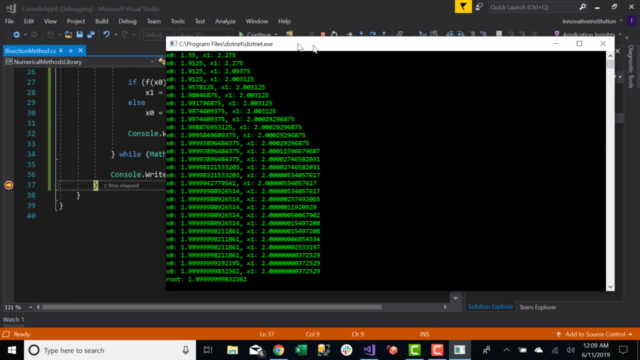Open Google Chrome from the taskbar
Viewport: 640px width, 360px height.
click(x=278, y=350)
